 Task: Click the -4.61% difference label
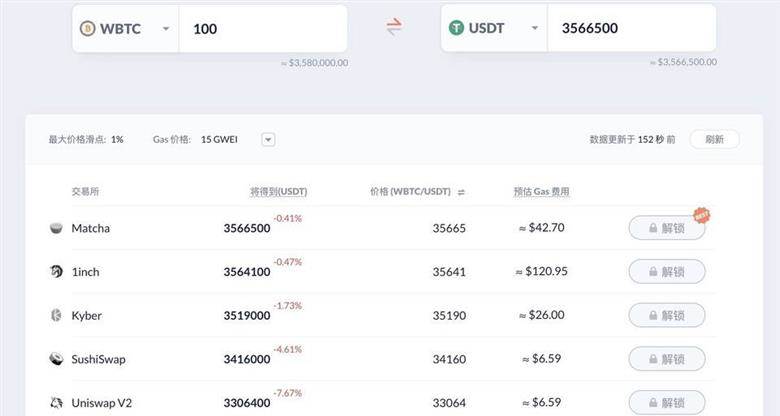[288, 349]
